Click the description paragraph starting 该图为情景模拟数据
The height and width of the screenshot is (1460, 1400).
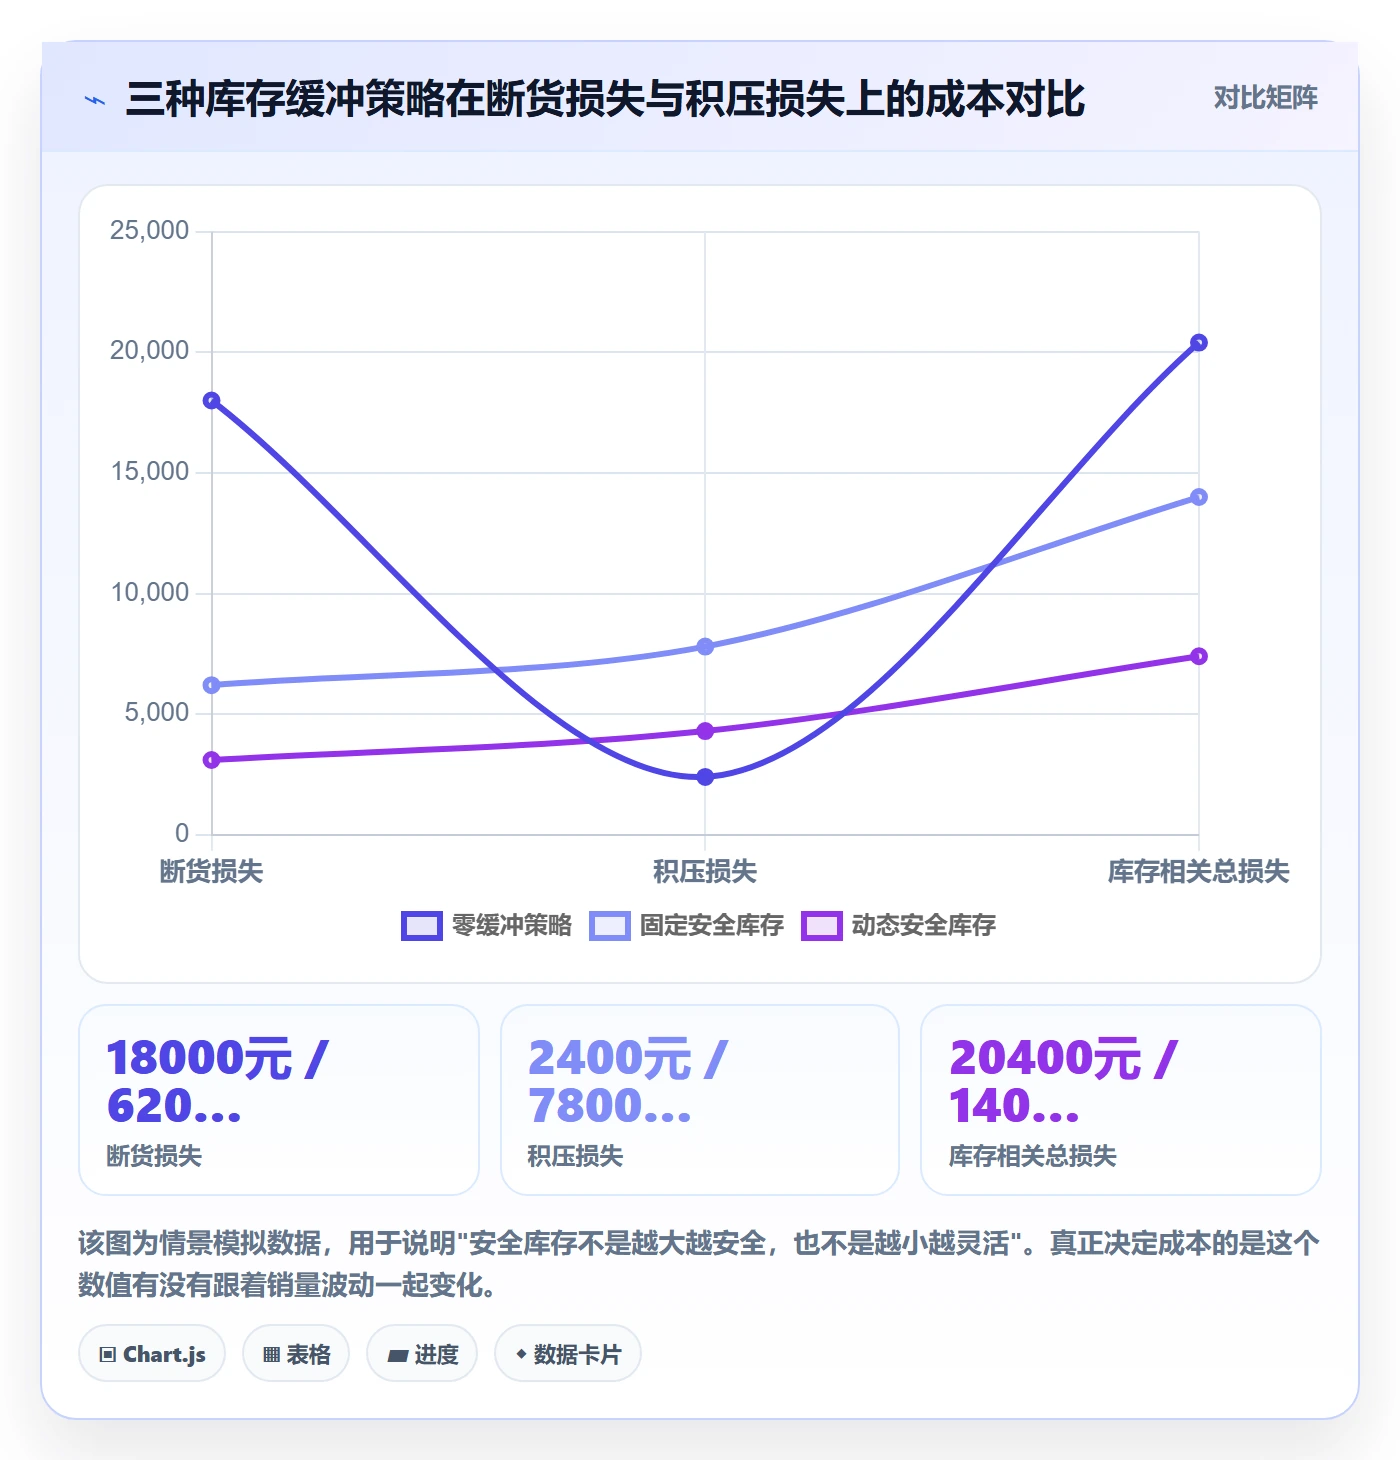pos(699,1264)
